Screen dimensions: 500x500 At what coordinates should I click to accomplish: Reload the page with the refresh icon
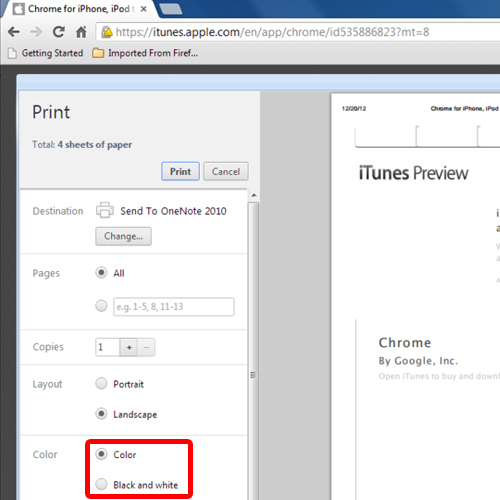point(59,32)
